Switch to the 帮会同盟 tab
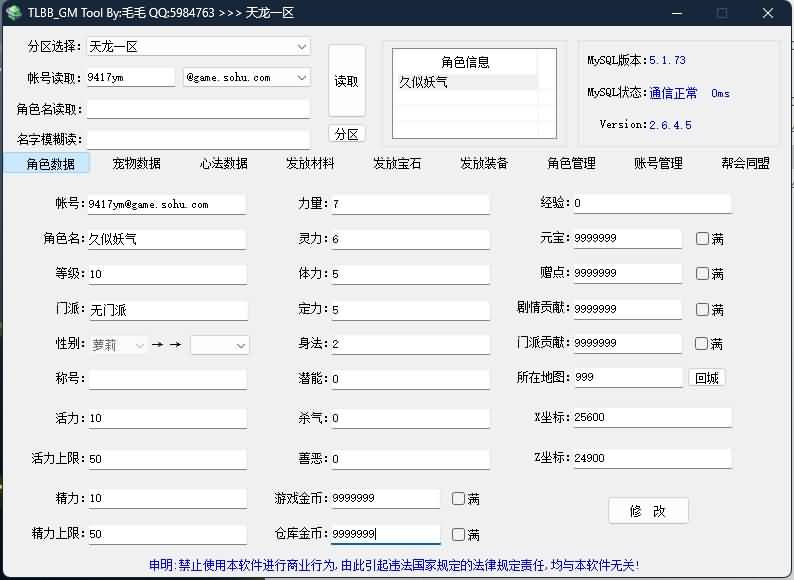794x580 pixels. [745, 164]
